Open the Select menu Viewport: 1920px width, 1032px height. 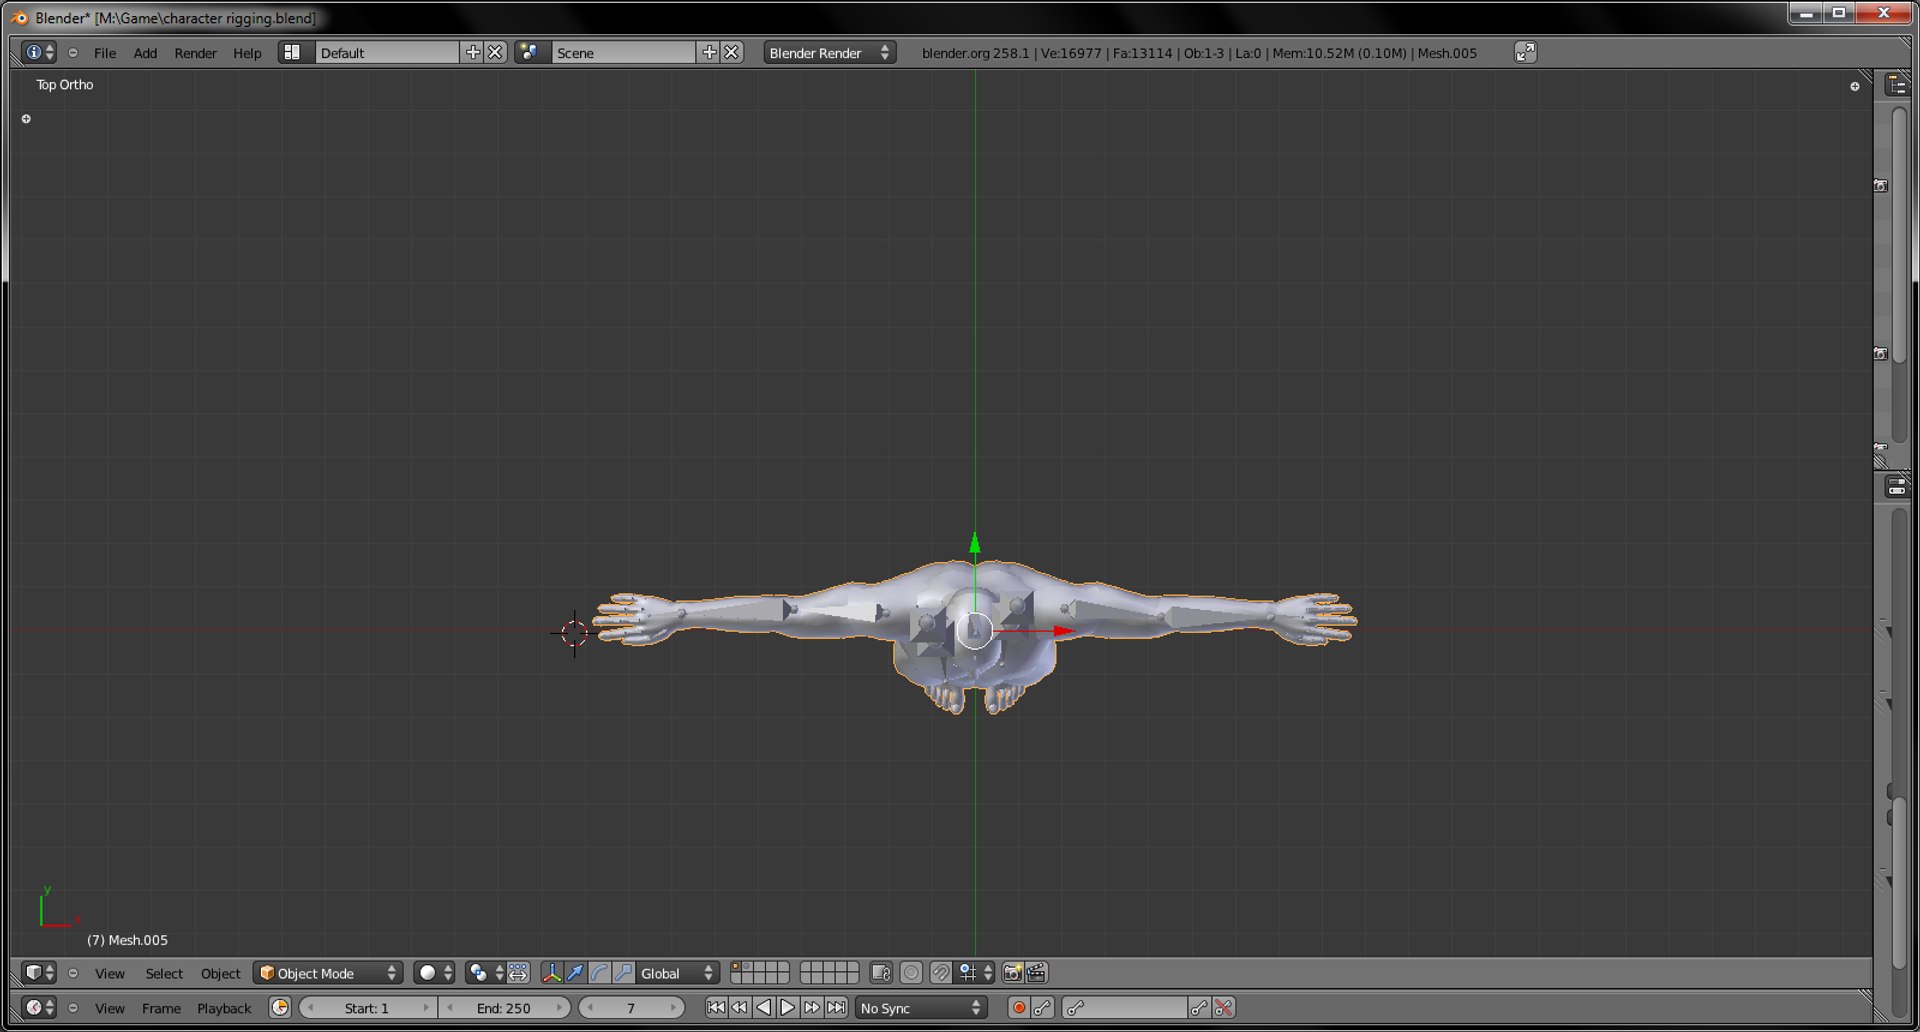[x=164, y=973]
